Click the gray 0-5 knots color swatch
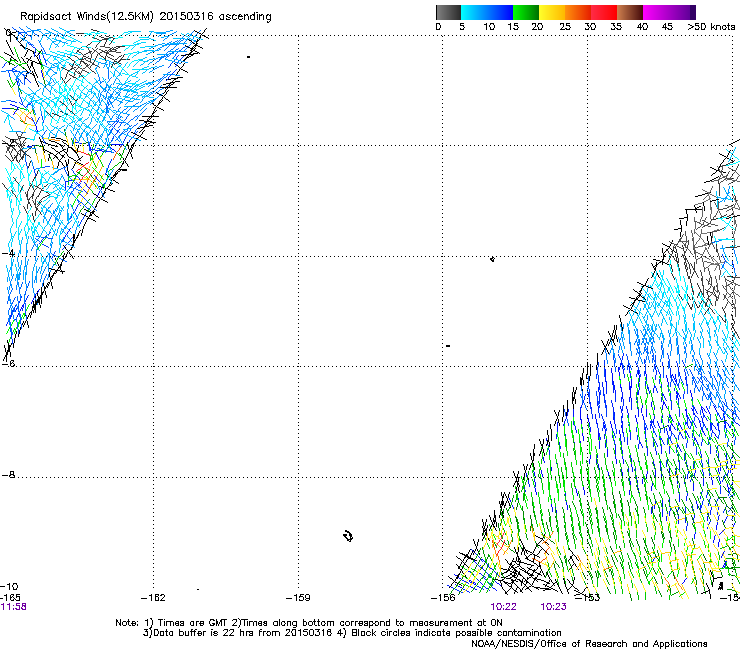 448,12
